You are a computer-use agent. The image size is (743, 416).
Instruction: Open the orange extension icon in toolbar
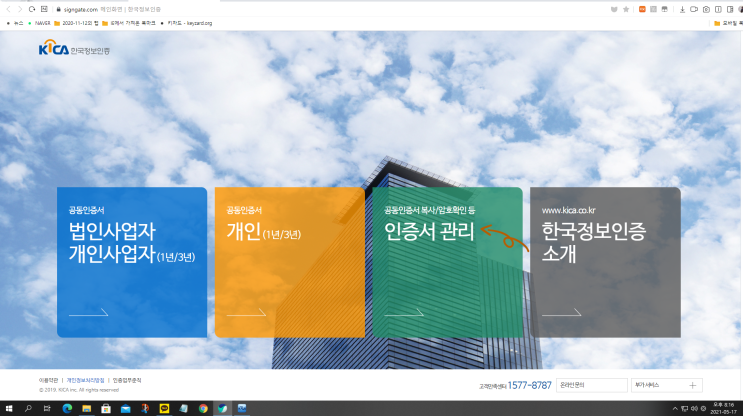pos(642,9)
